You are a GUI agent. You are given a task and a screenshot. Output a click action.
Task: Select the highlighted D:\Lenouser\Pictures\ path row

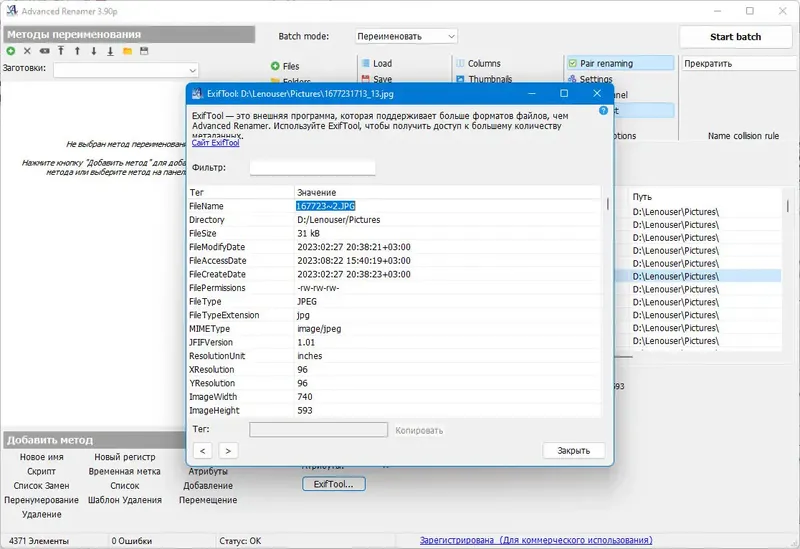tap(698, 277)
